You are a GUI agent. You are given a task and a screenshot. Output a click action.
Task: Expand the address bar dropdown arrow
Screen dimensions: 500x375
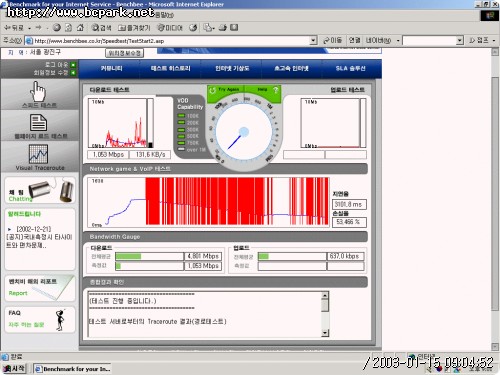click(x=313, y=41)
